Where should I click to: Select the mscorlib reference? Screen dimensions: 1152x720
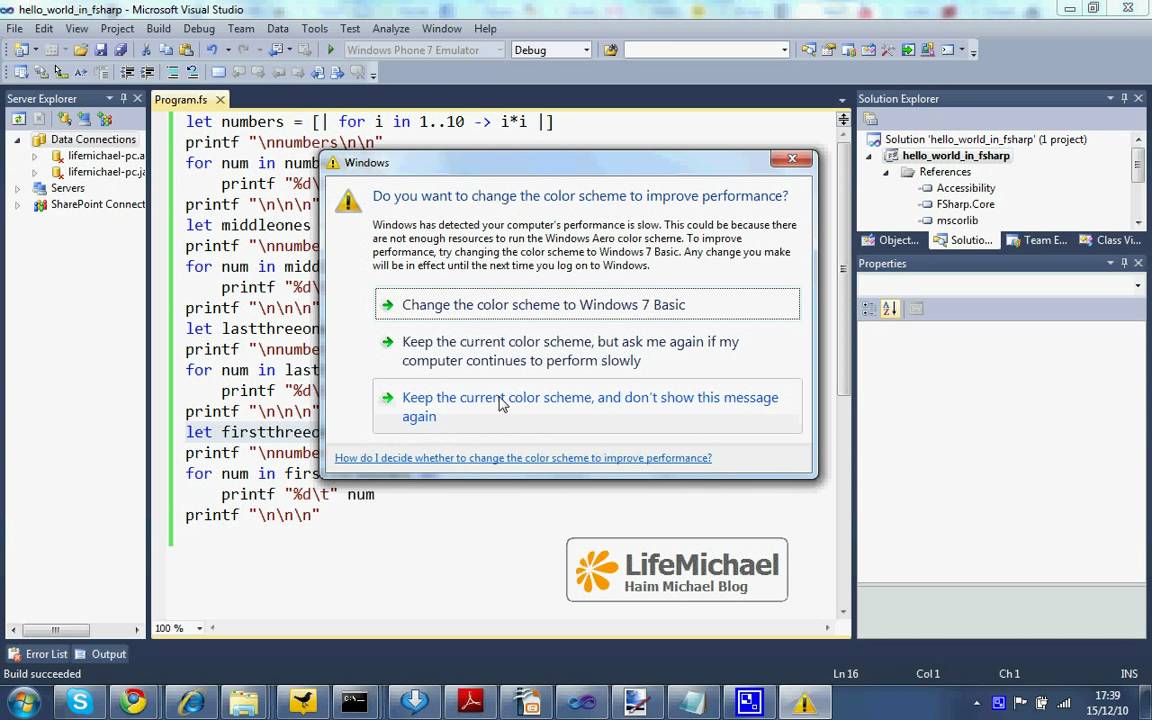click(957, 220)
